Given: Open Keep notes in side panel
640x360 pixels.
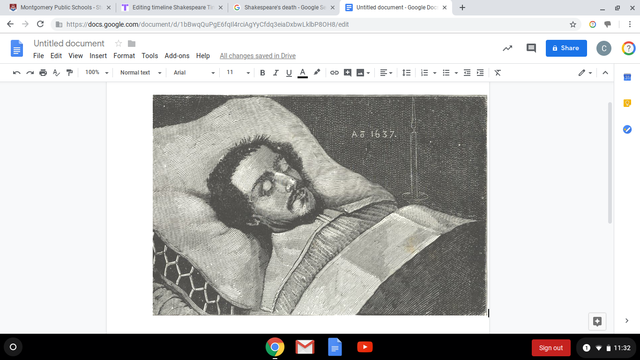Looking at the screenshot, I should click(627, 103).
